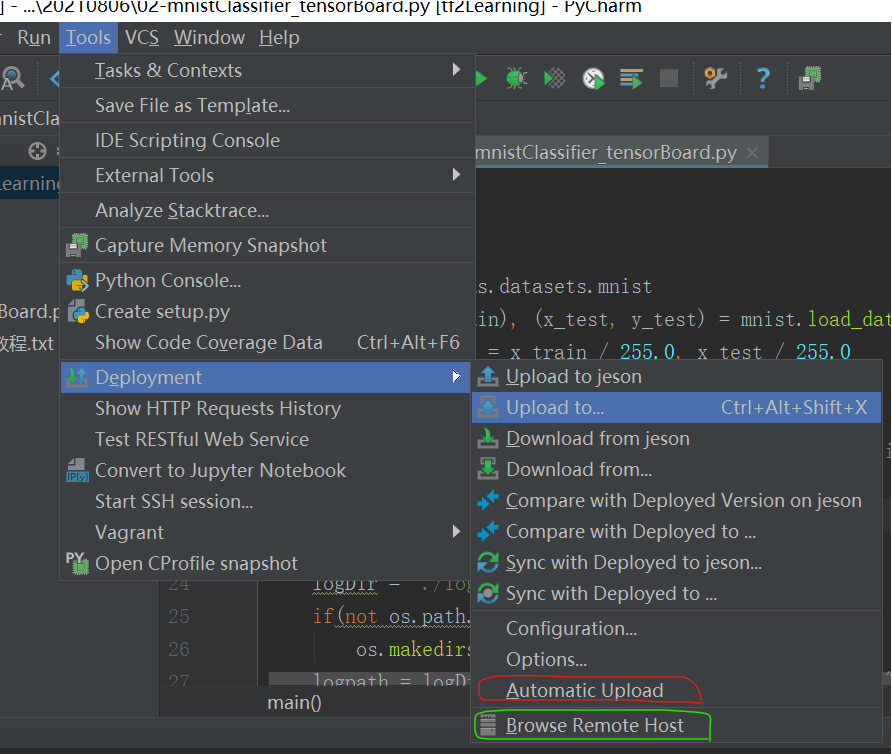Click line number 25 in gutter
The width and height of the screenshot is (892, 754).
[x=179, y=616]
